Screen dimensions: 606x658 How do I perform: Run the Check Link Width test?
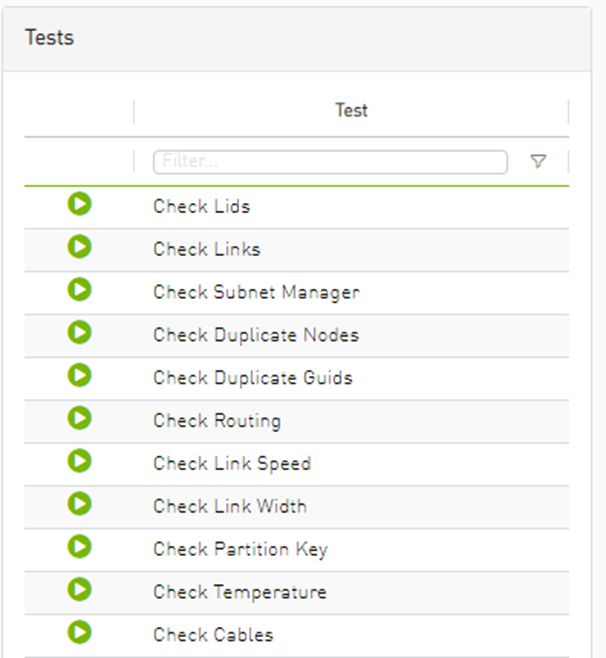tap(79, 504)
